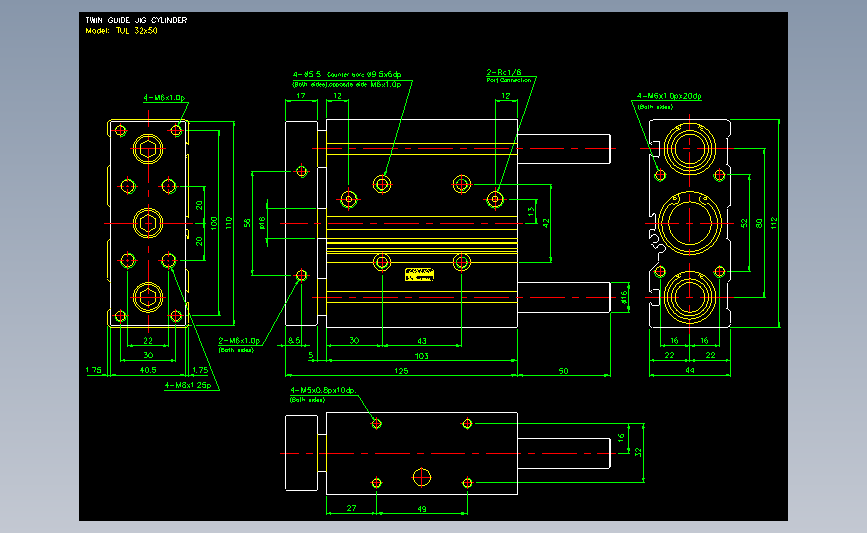Click the 'Port Connection' note text
The height and width of the screenshot is (533, 867).
coord(509,81)
